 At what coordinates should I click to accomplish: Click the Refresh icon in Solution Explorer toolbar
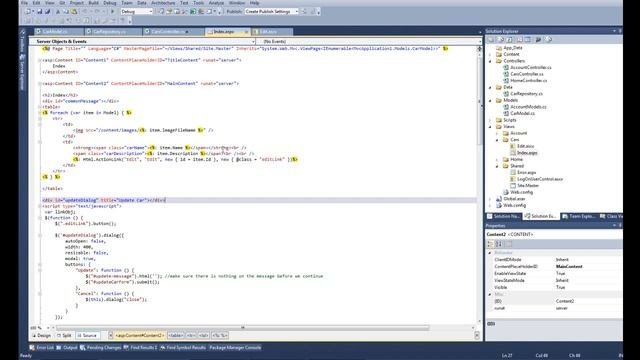[x=510, y=40]
